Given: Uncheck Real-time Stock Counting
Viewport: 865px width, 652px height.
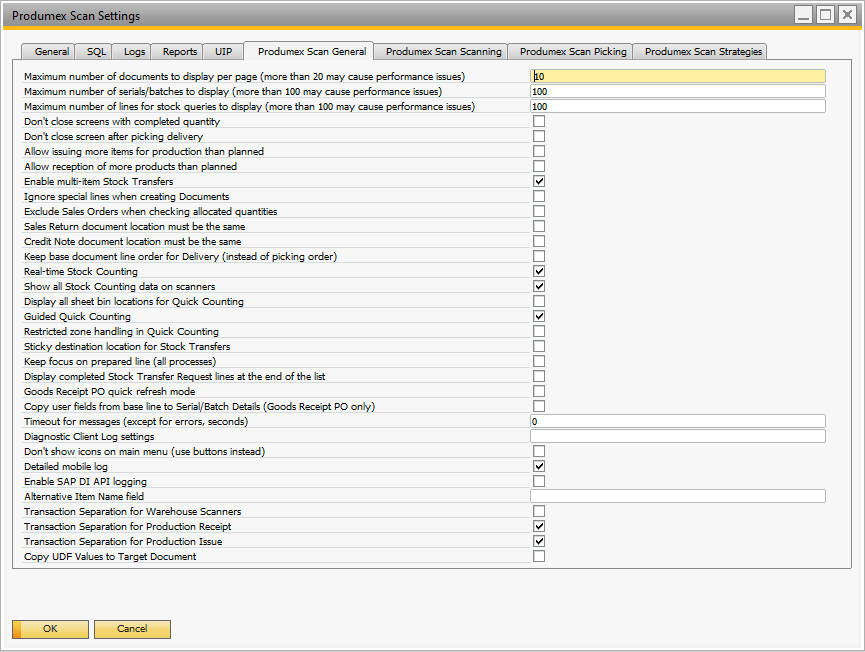Looking at the screenshot, I should pos(539,271).
